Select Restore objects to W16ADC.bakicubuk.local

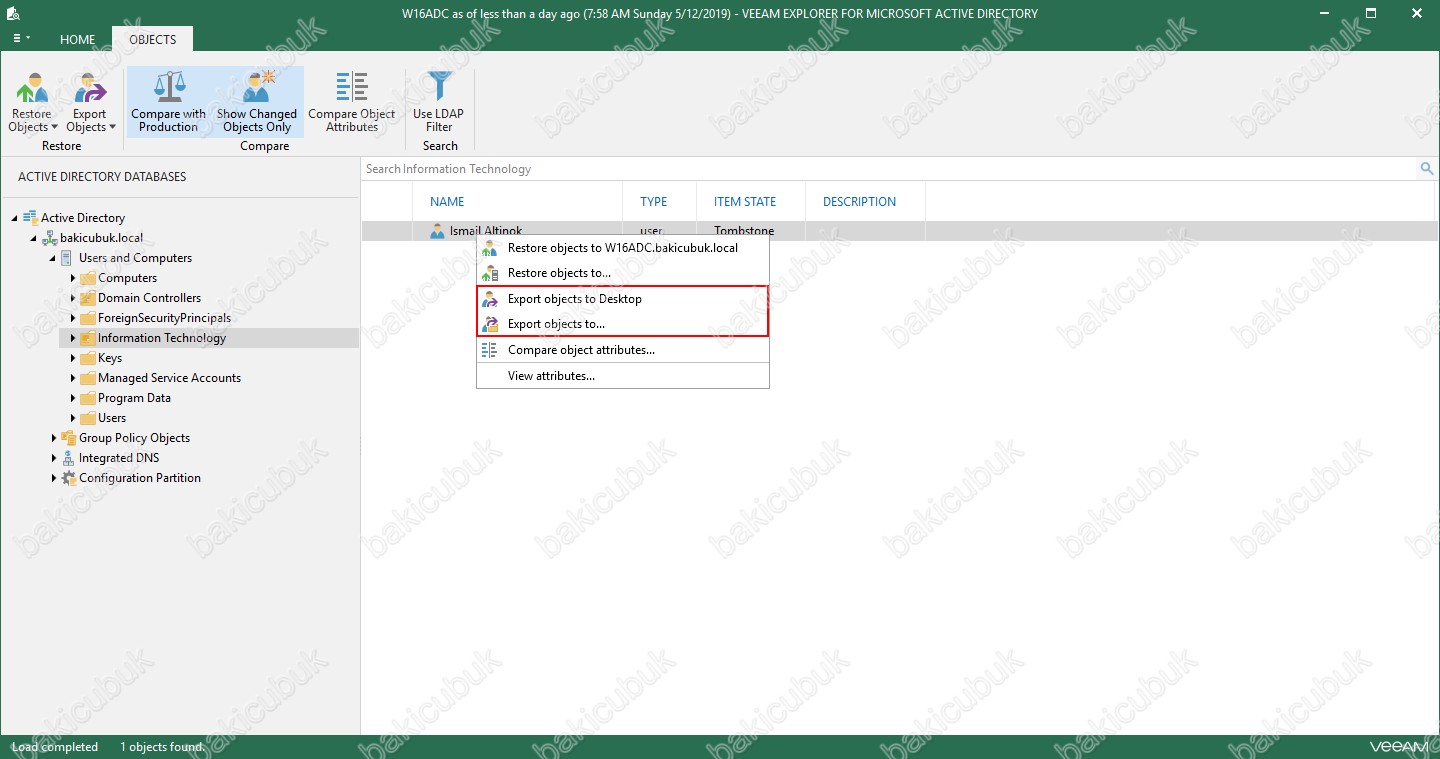pos(623,248)
